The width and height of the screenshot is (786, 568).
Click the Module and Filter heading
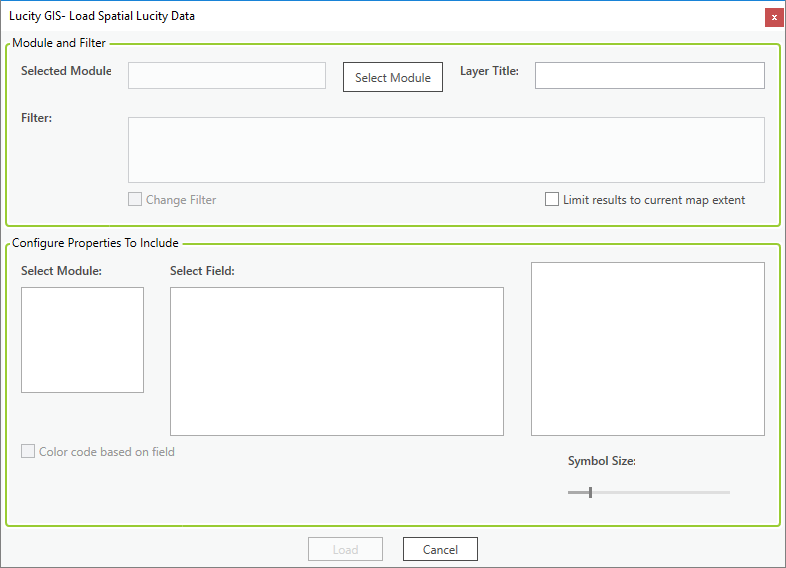pyautogui.click(x=59, y=43)
